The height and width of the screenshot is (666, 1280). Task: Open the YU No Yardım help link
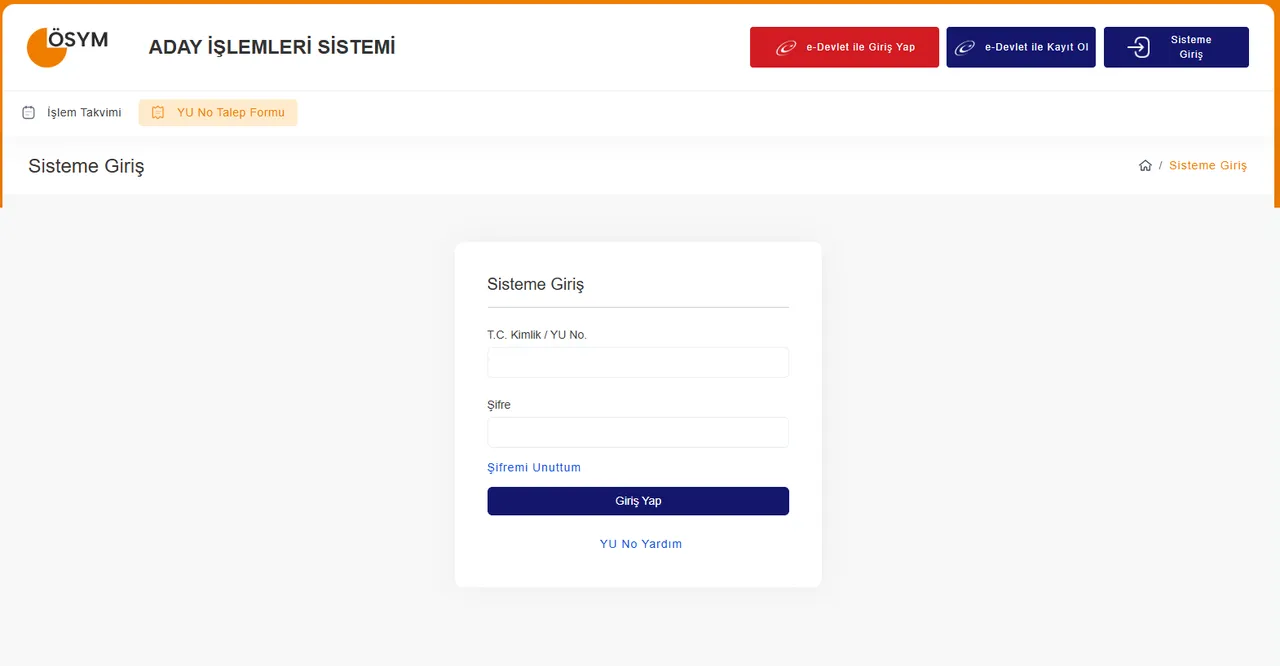640,544
